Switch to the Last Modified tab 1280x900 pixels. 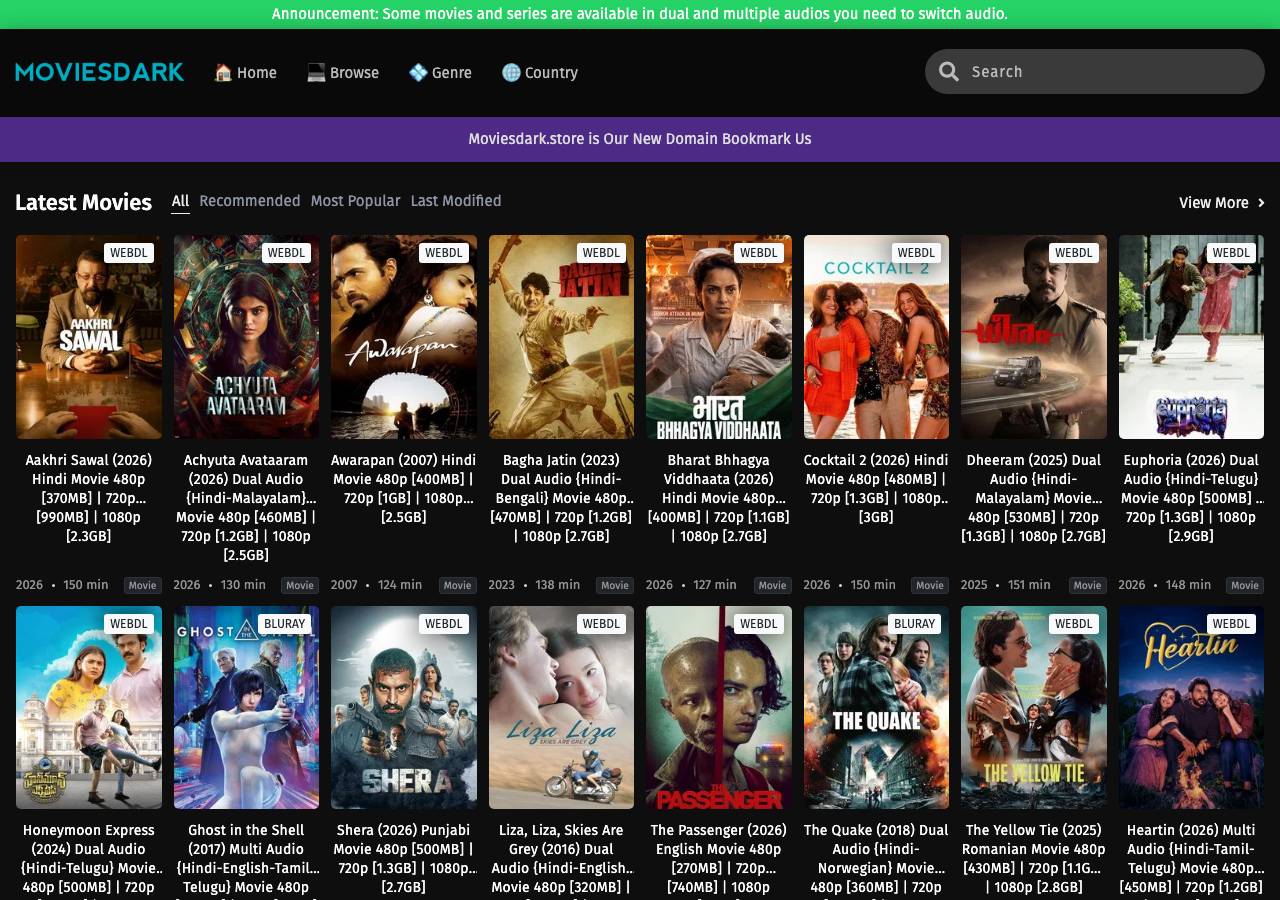click(456, 201)
